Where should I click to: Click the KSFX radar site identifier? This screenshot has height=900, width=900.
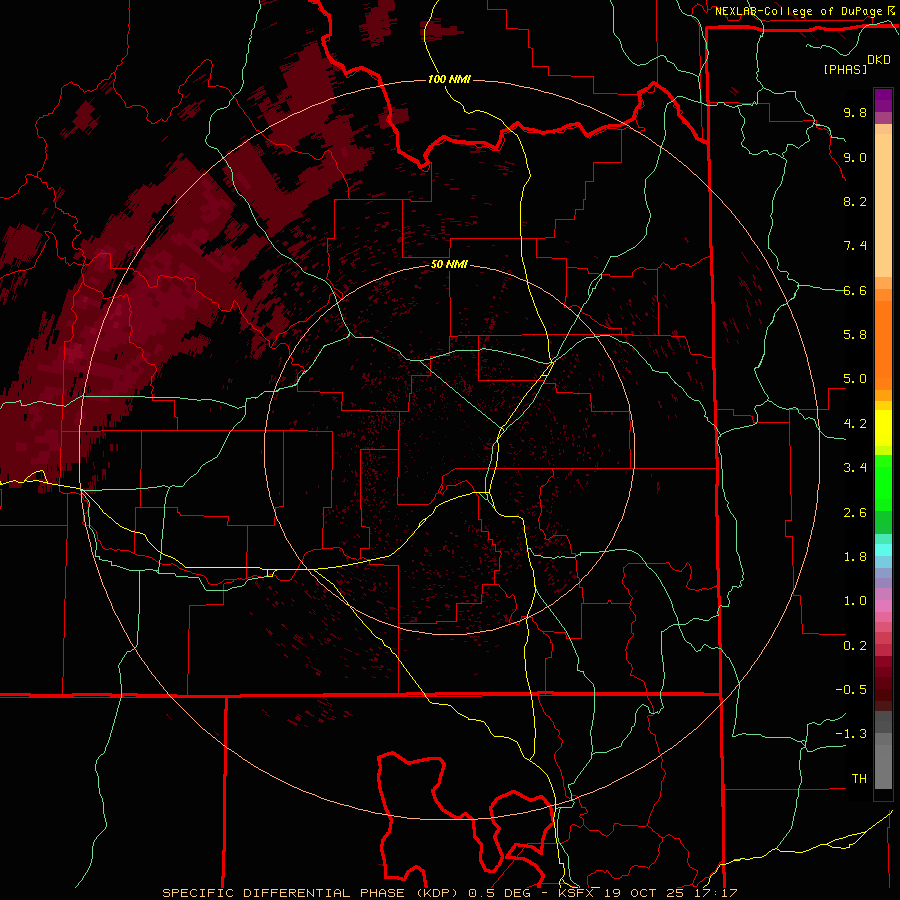[576, 893]
